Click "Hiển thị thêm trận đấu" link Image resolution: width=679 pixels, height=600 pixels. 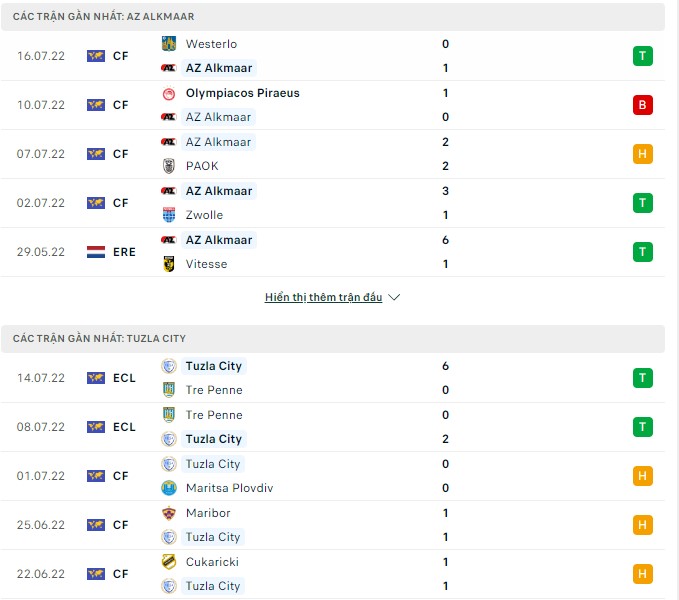323,297
